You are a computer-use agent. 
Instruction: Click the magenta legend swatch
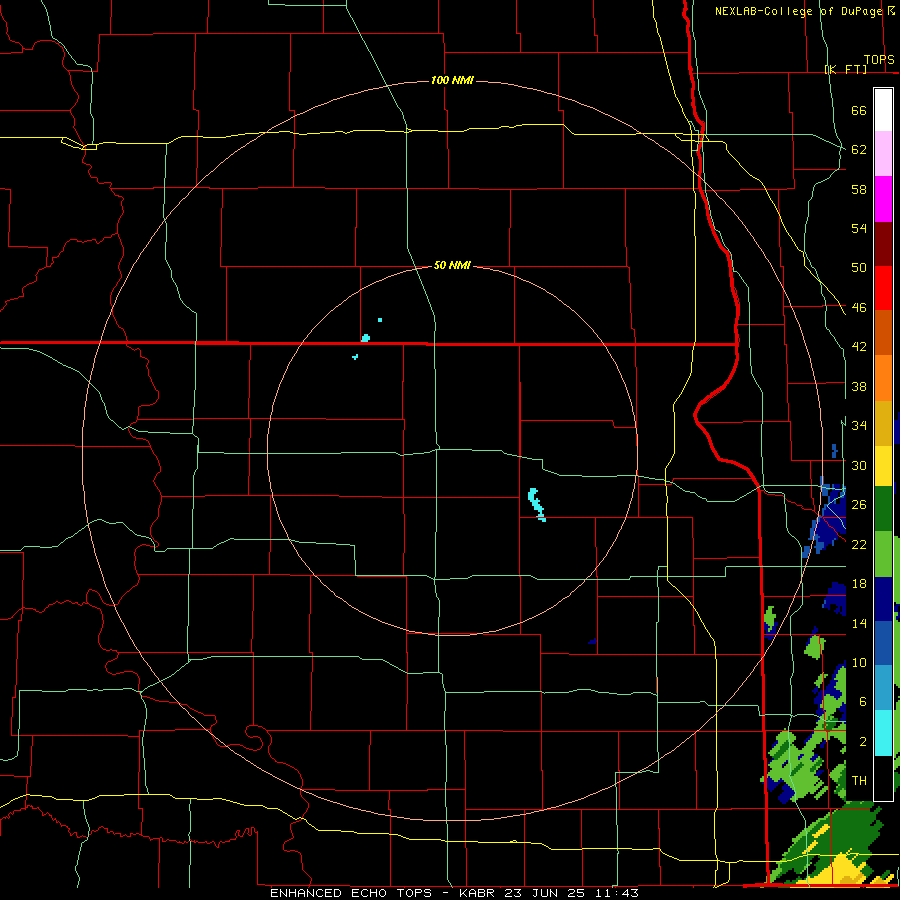[883, 199]
